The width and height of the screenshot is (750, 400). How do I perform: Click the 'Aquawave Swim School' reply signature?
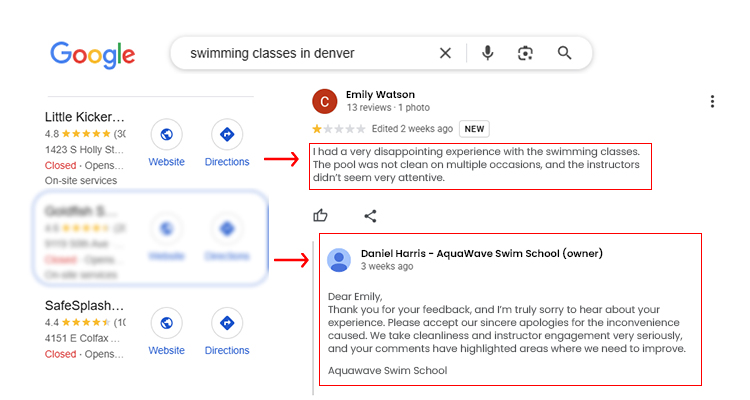click(387, 370)
